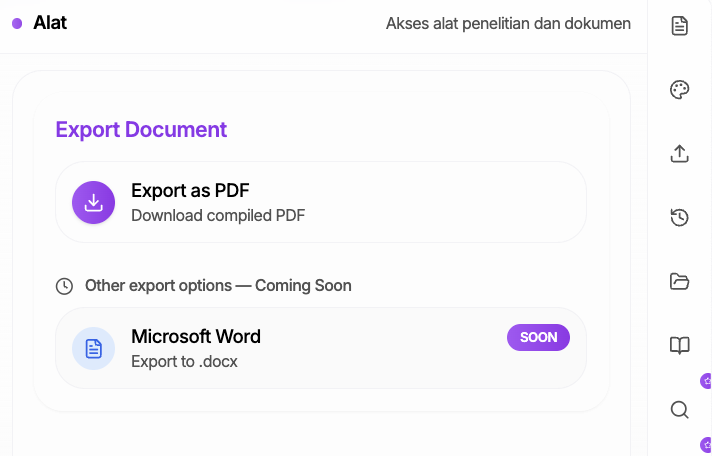
Task: Open the version history clock icon
Action: click(679, 217)
